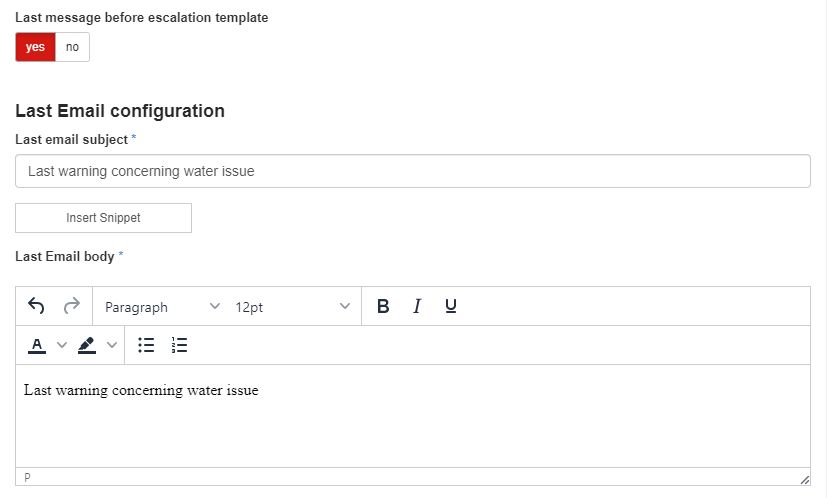Screen dimensions: 827x498
Task: Set escalation template toggle to yes
Action: point(35,47)
